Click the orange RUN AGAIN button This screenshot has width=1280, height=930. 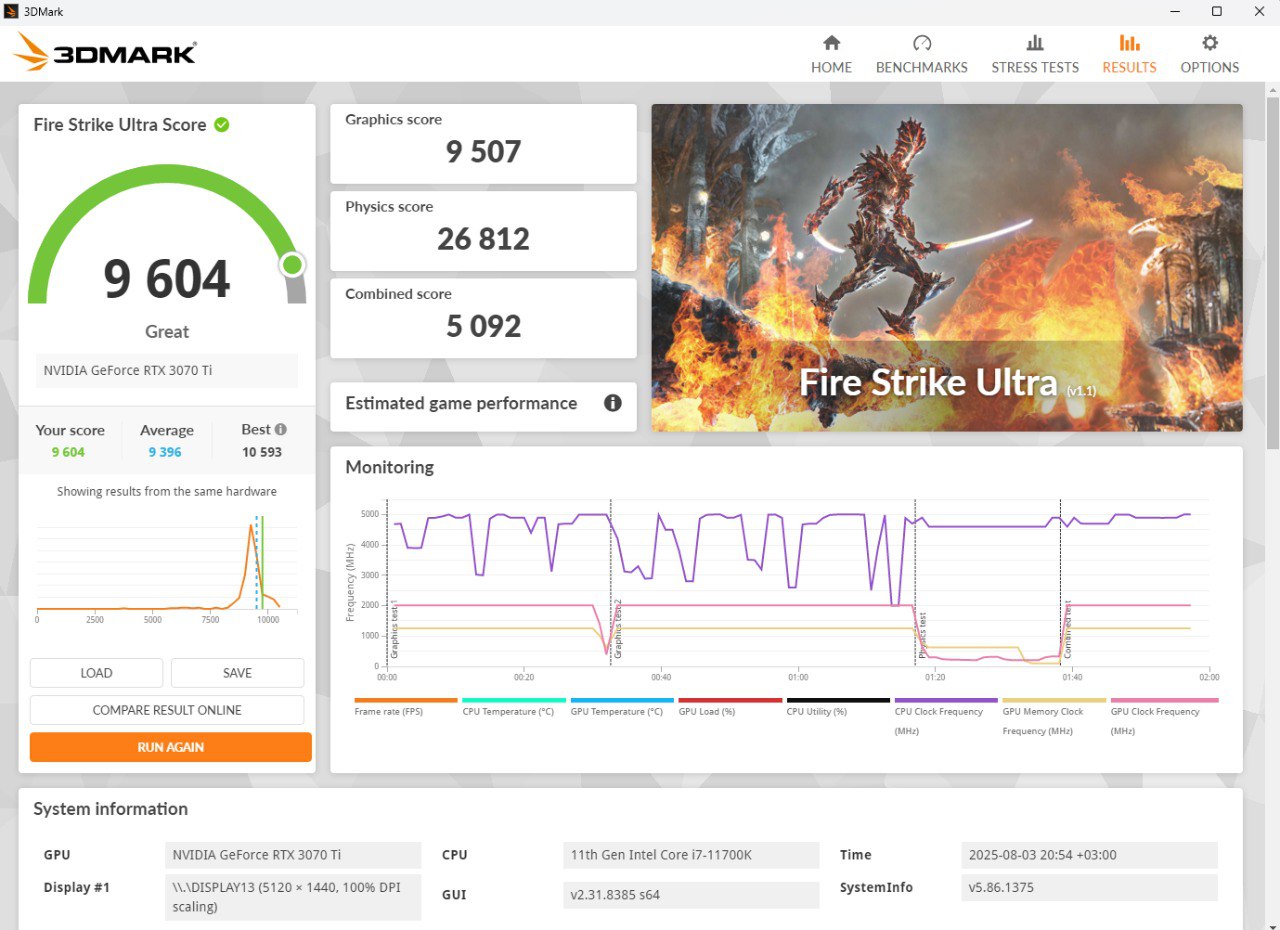171,747
